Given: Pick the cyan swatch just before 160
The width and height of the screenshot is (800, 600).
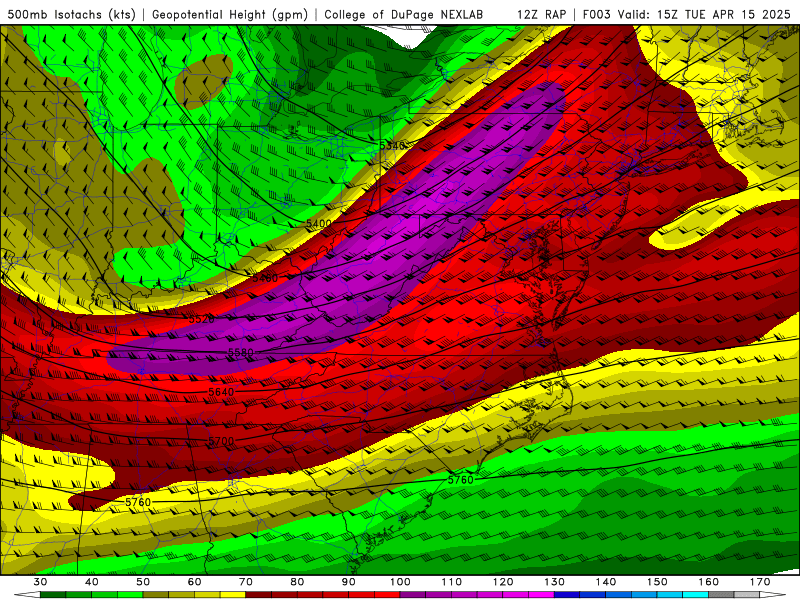Looking at the screenshot, I should (x=695, y=594).
